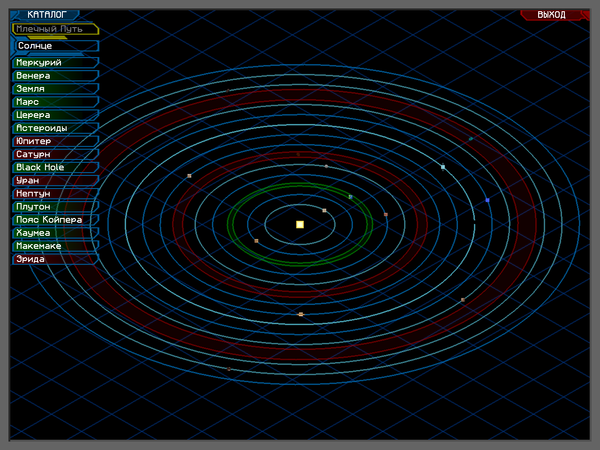
Task: Select Венера from the list
Action: [x=55, y=76]
